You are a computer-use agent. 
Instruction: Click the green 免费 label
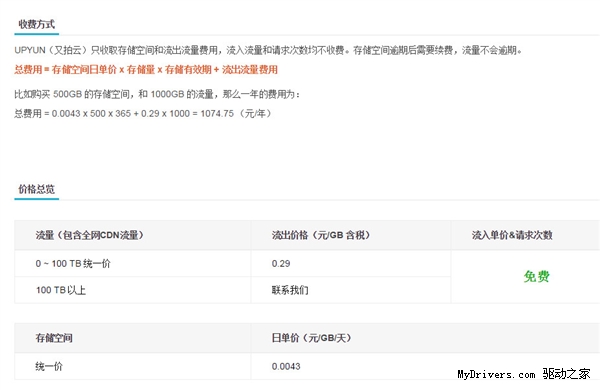536,276
